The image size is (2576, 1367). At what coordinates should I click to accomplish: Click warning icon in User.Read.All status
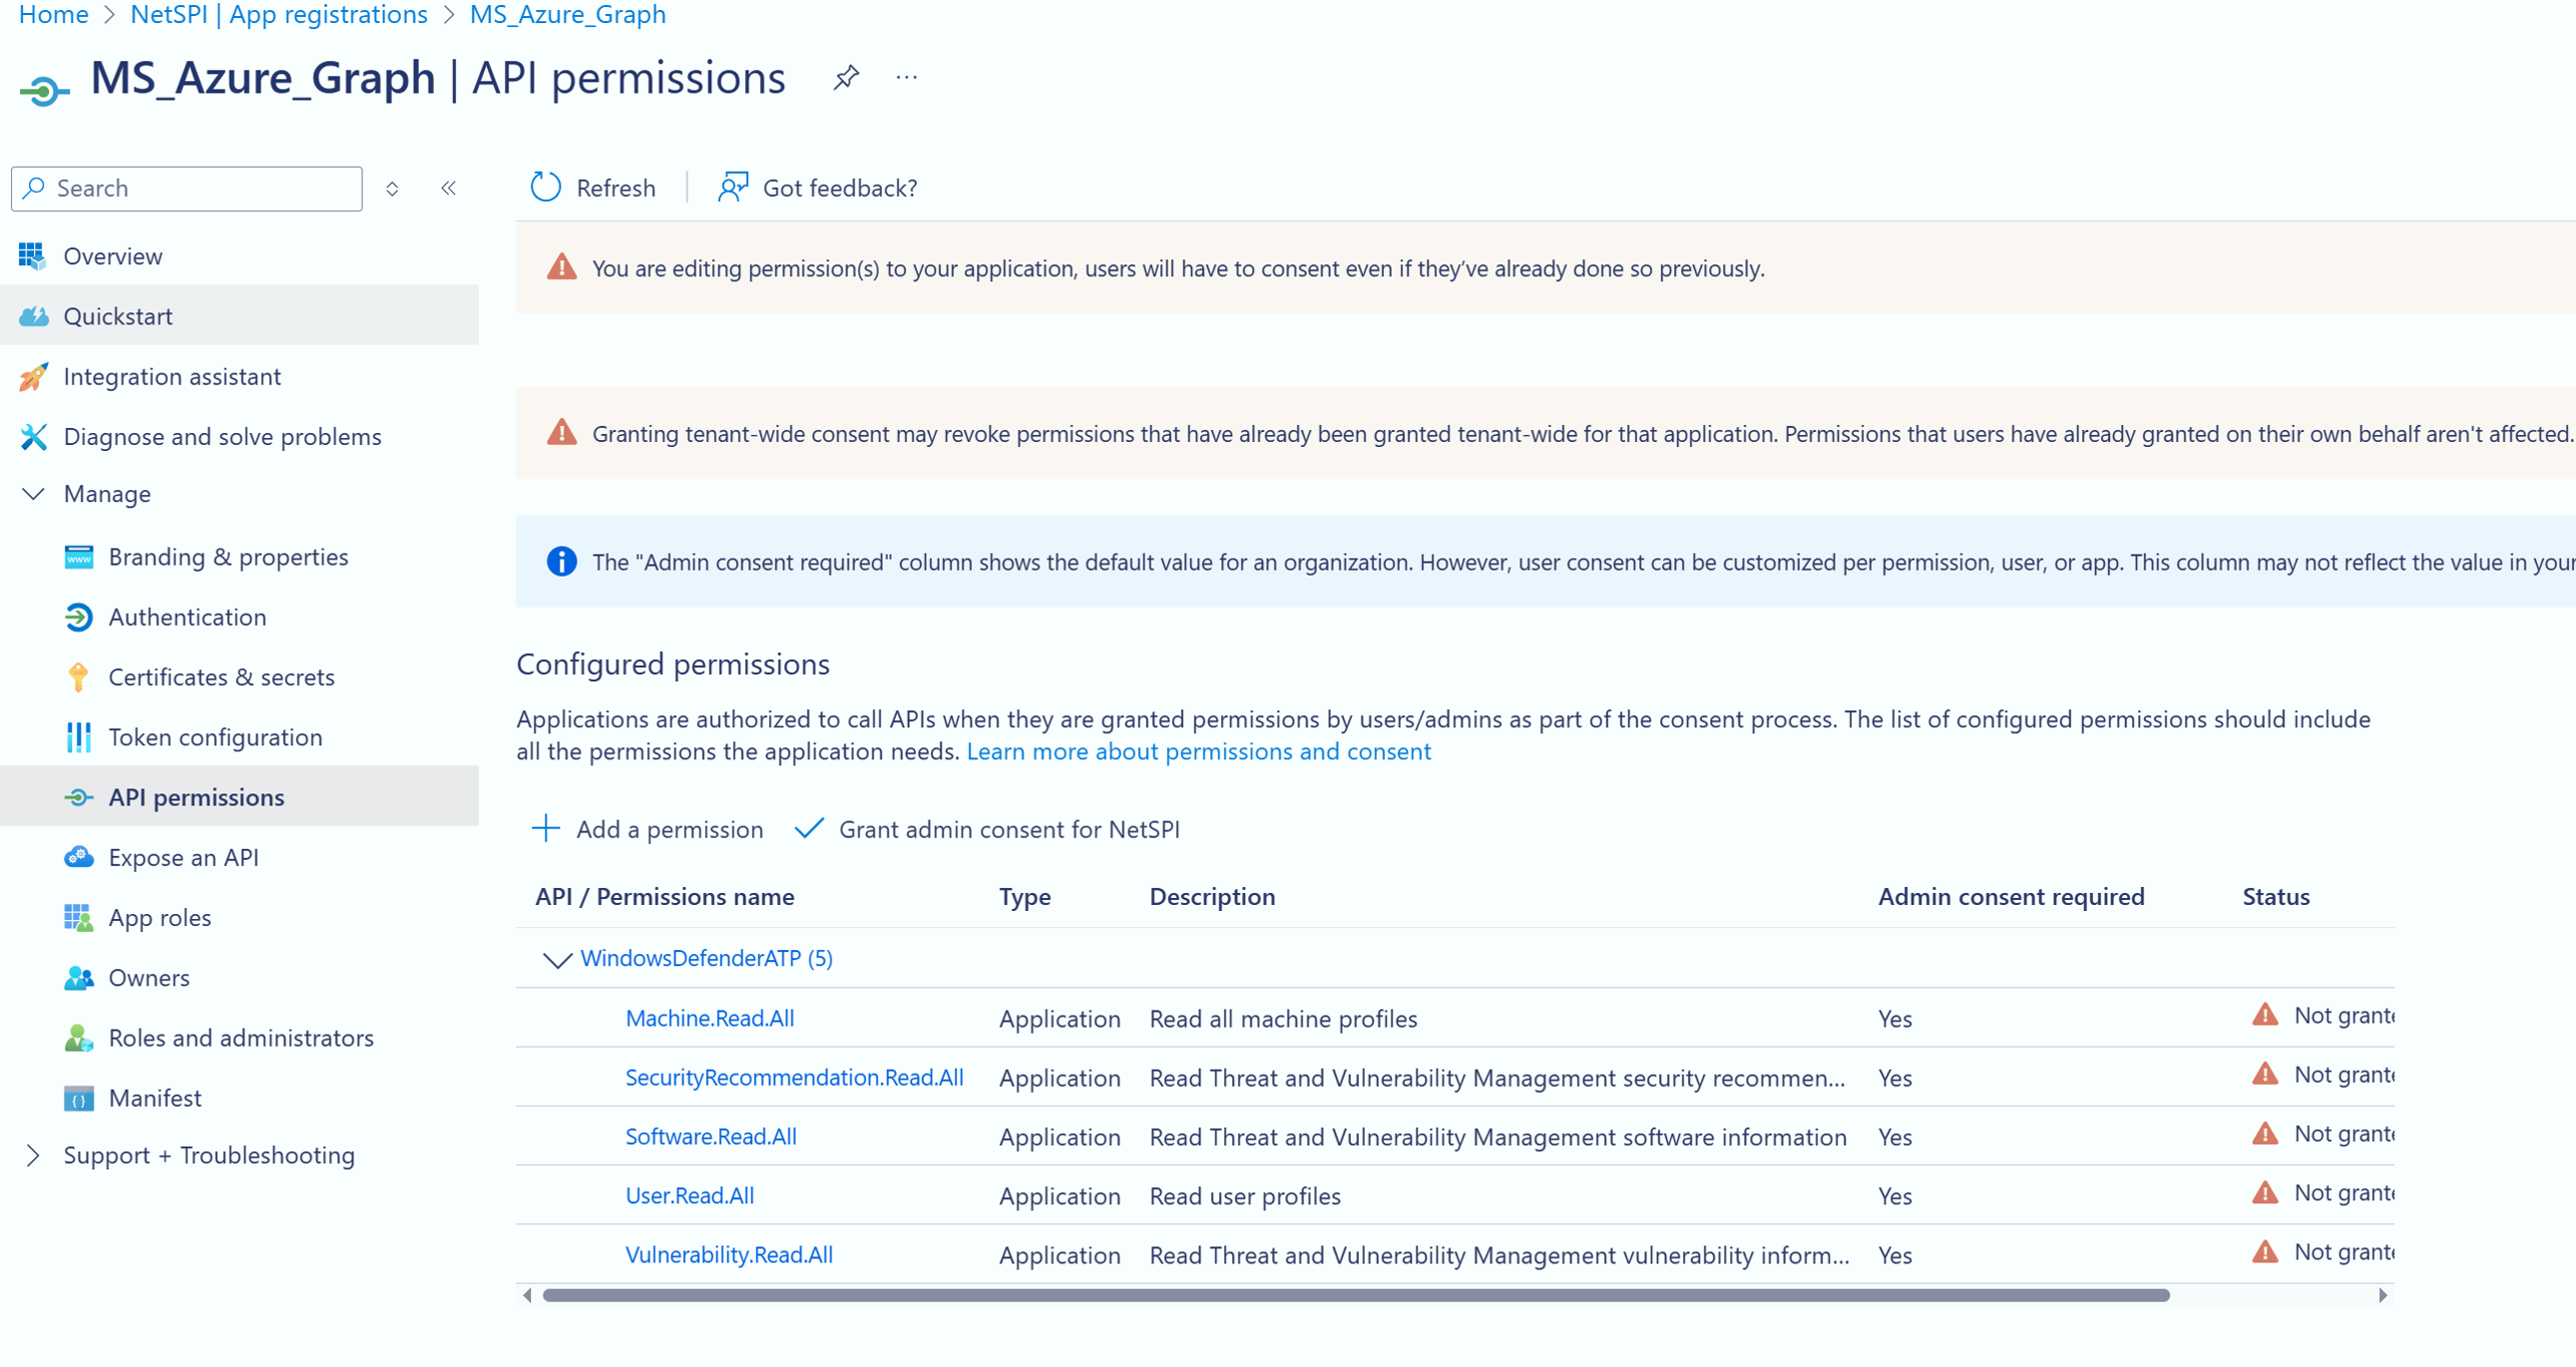coord(2265,1191)
